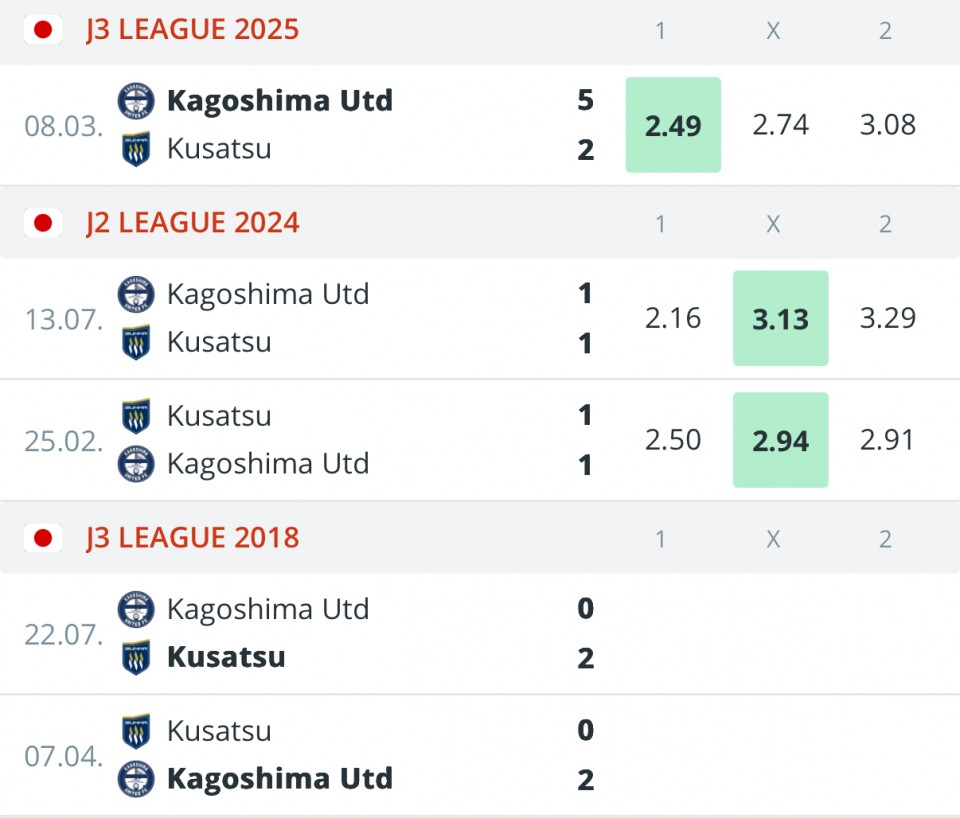Open J2 LEAGUE 2024 competition link
960x818 pixels.
pyautogui.click(x=192, y=223)
